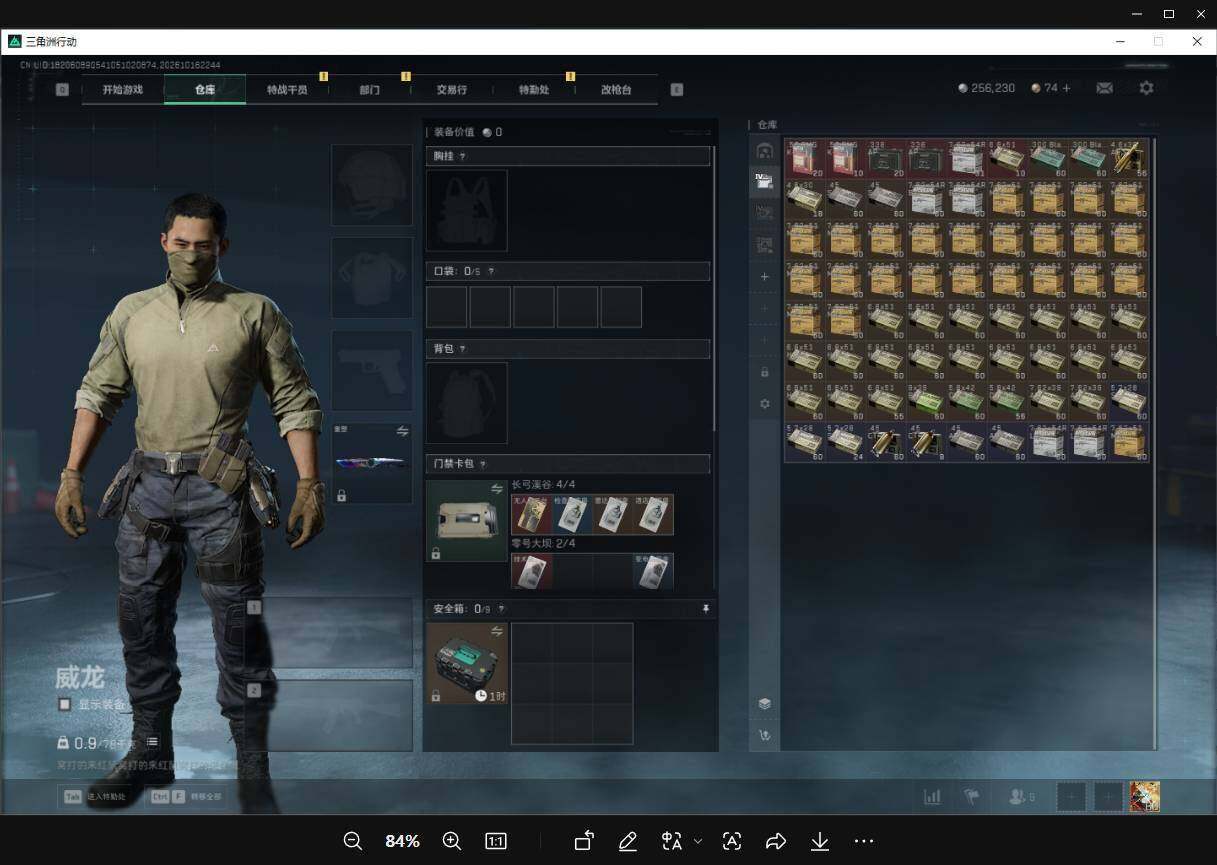Select the empty 背包 backpack slot
The image size is (1217, 865).
[x=467, y=403]
